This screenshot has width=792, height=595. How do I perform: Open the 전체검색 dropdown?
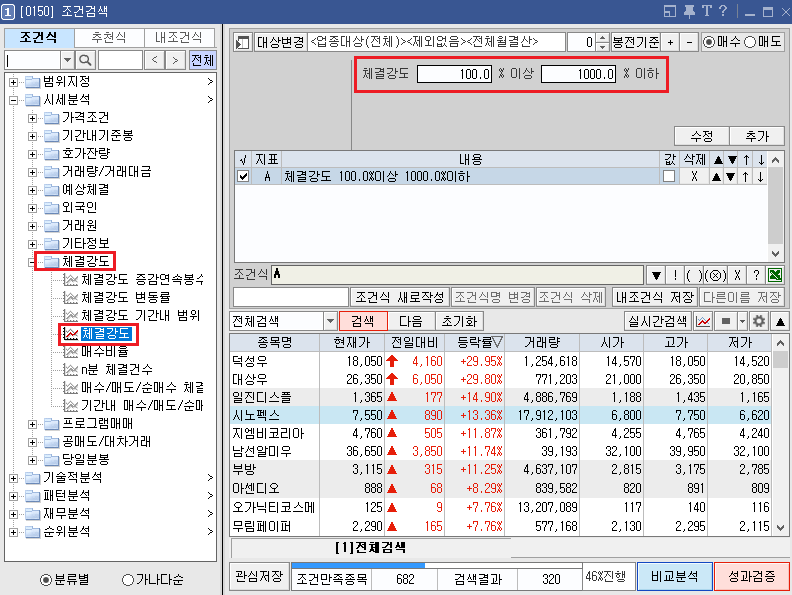(x=330, y=321)
